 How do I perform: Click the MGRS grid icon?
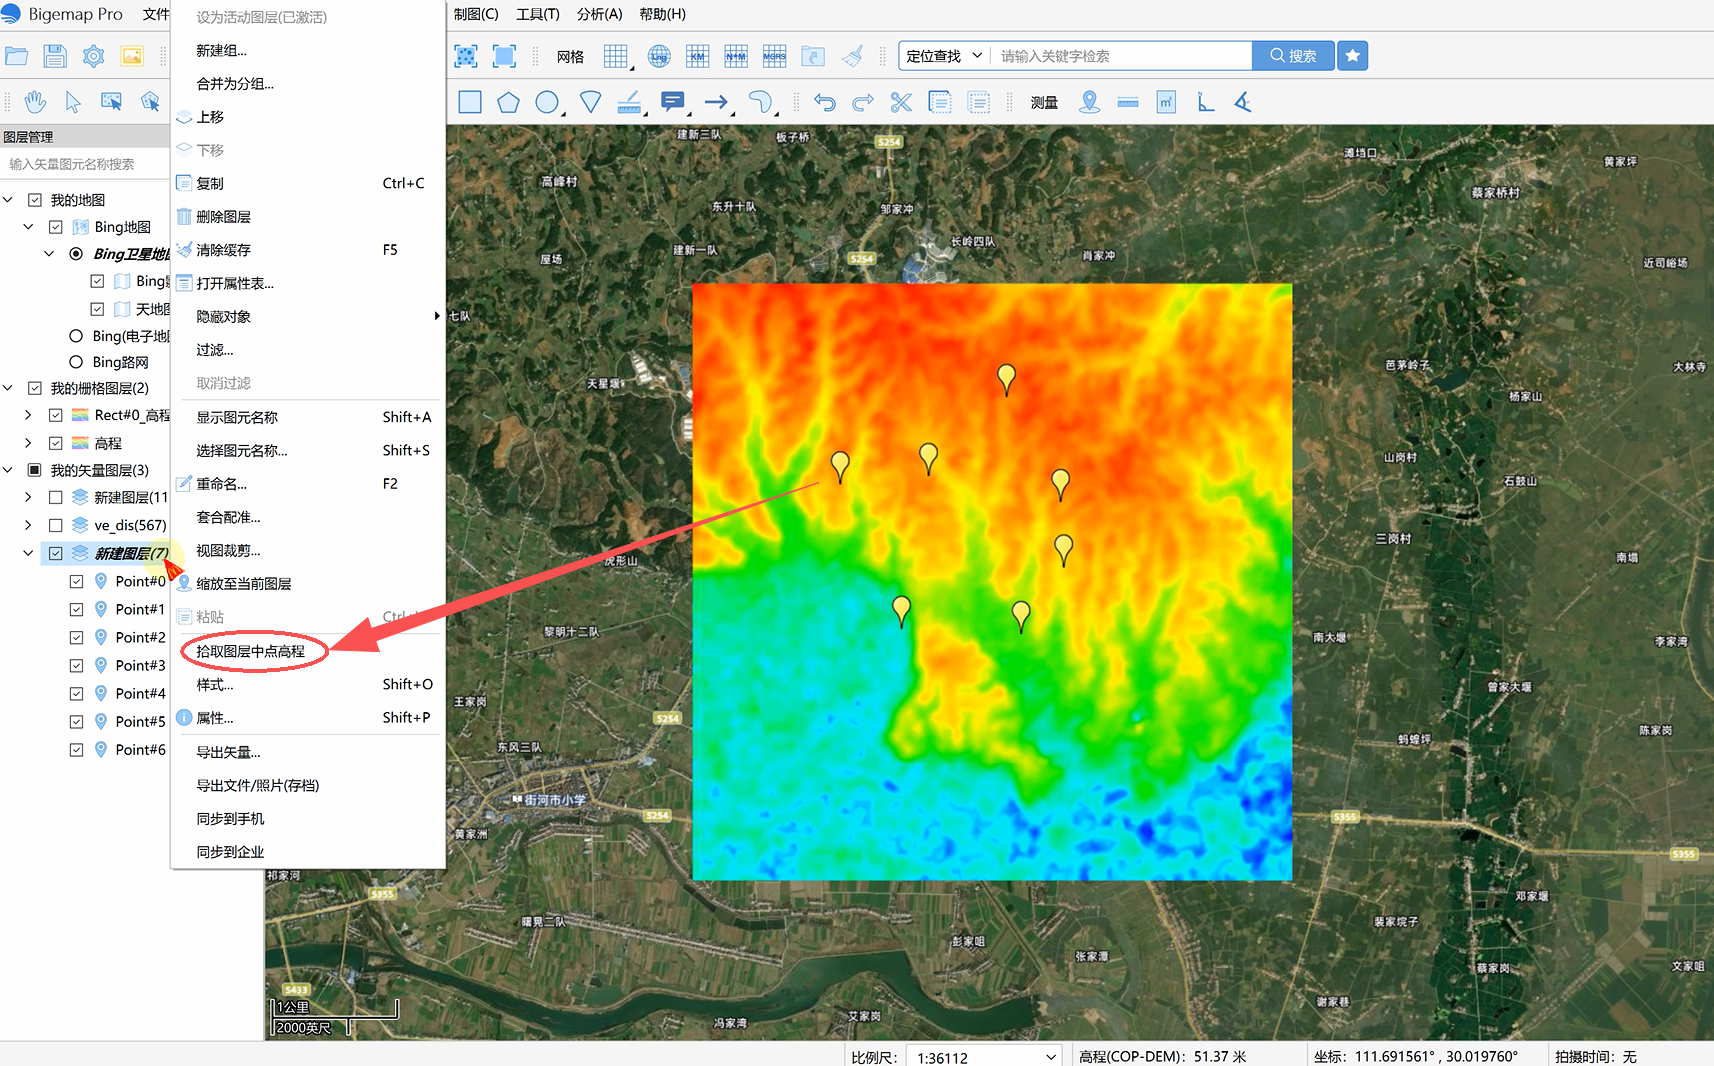pos(775,56)
